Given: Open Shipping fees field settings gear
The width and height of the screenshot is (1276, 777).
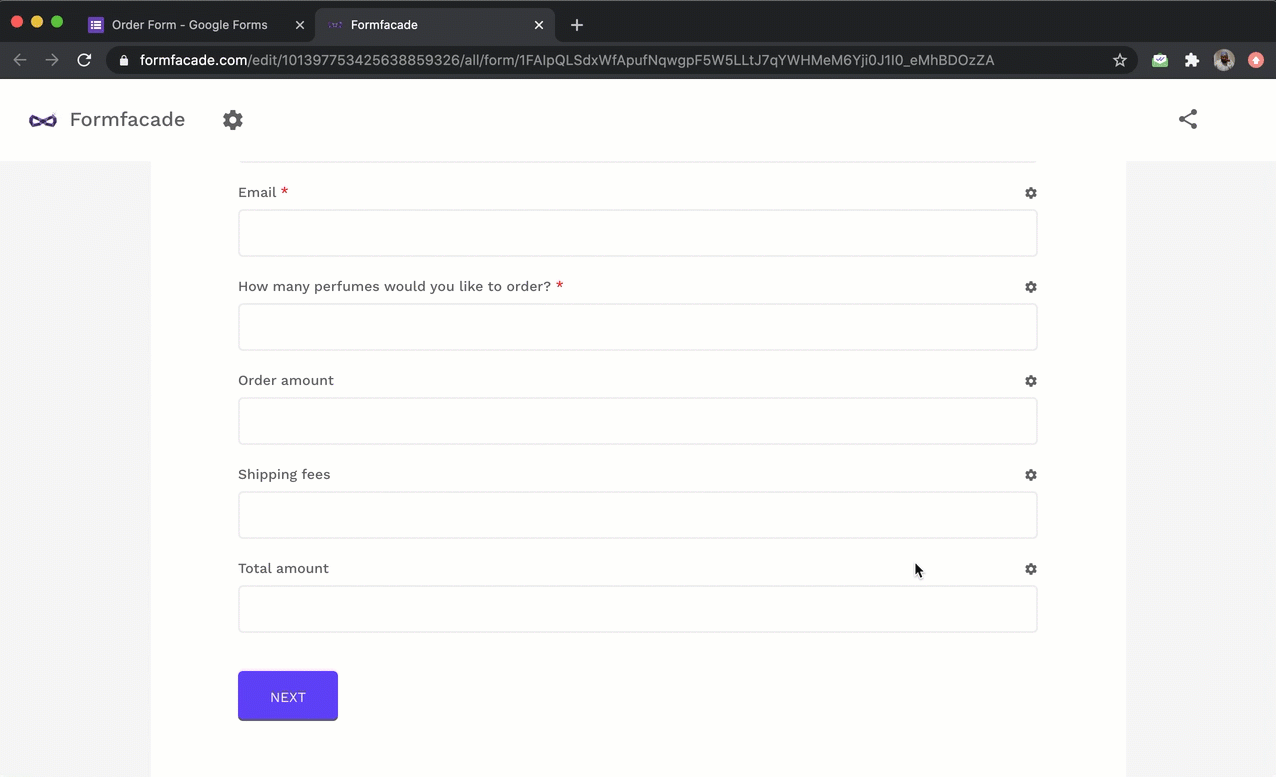Looking at the screenshot, I should point(1030,475).
